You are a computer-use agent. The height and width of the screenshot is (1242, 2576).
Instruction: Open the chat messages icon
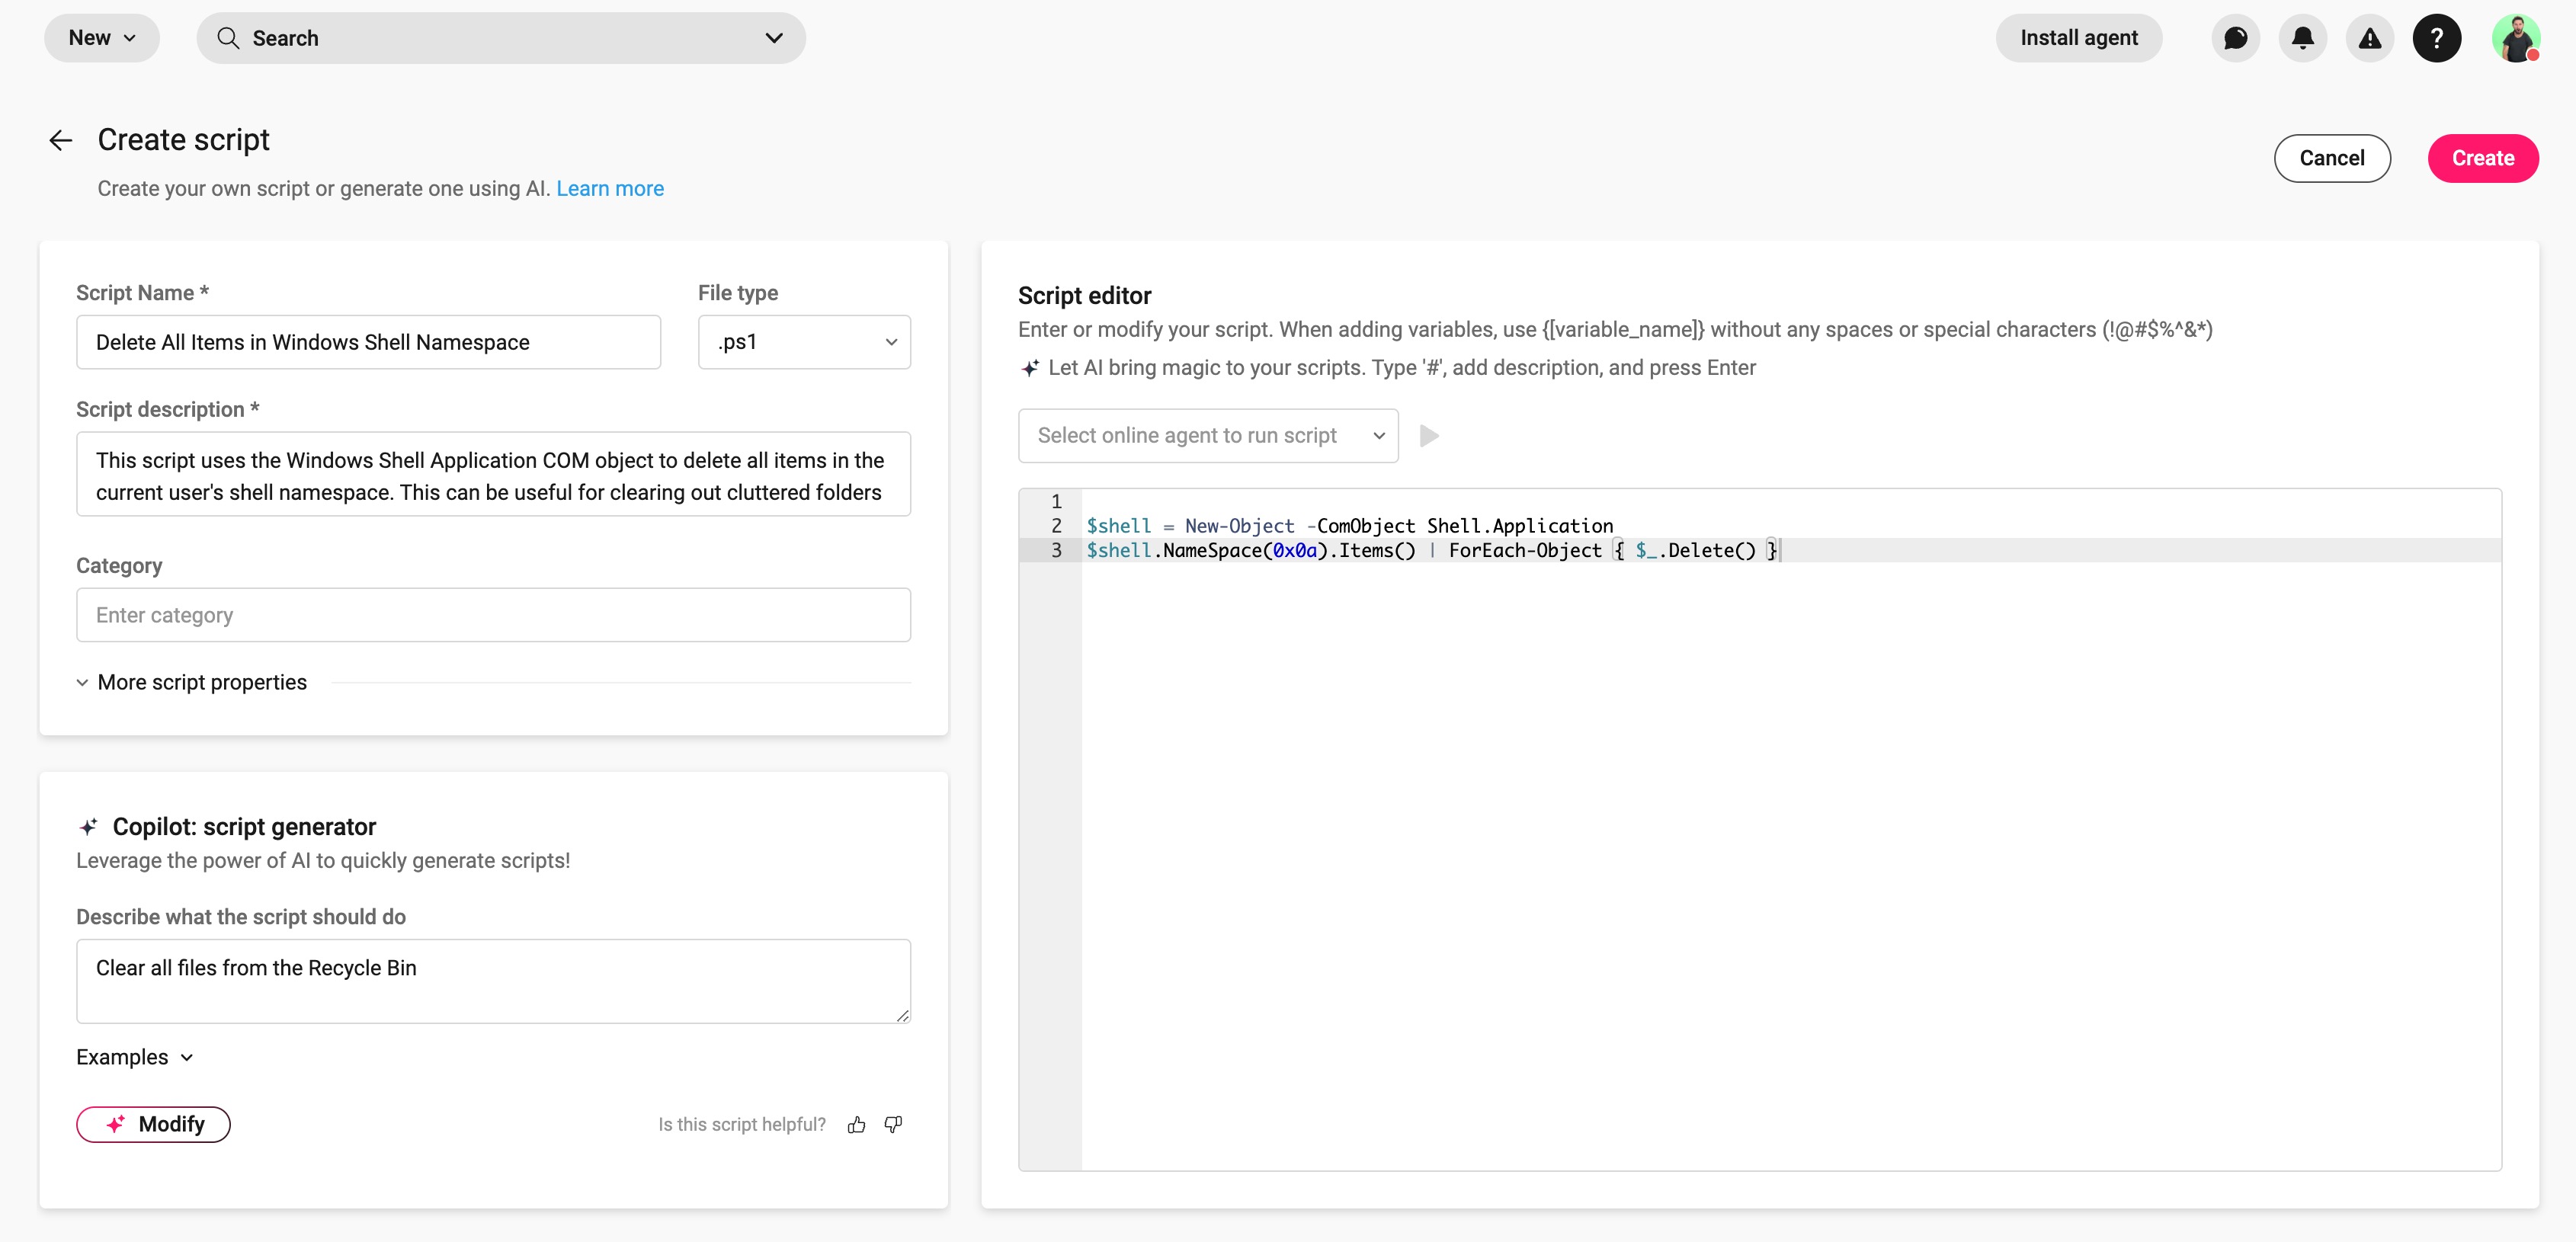point(2235,38)
